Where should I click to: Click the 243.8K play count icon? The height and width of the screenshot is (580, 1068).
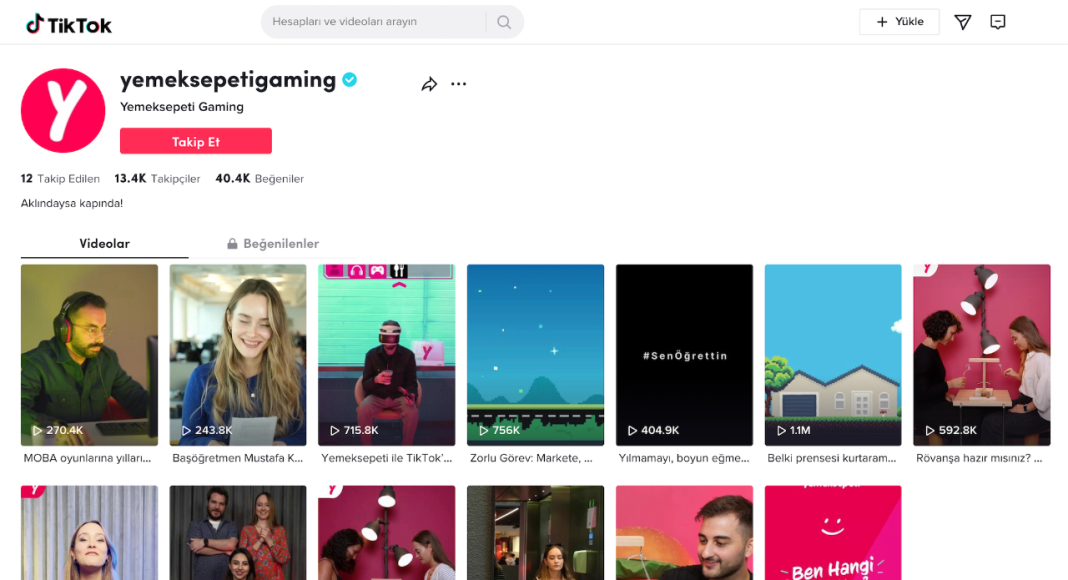(x=186, y=430)
